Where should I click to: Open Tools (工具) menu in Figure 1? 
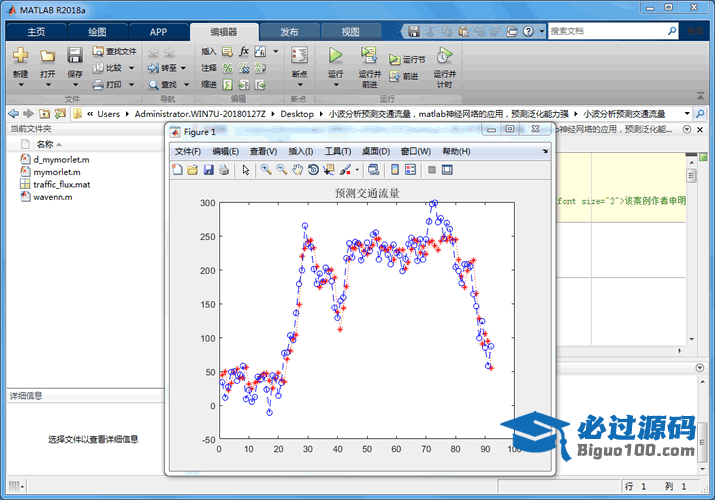click(337, 151)
